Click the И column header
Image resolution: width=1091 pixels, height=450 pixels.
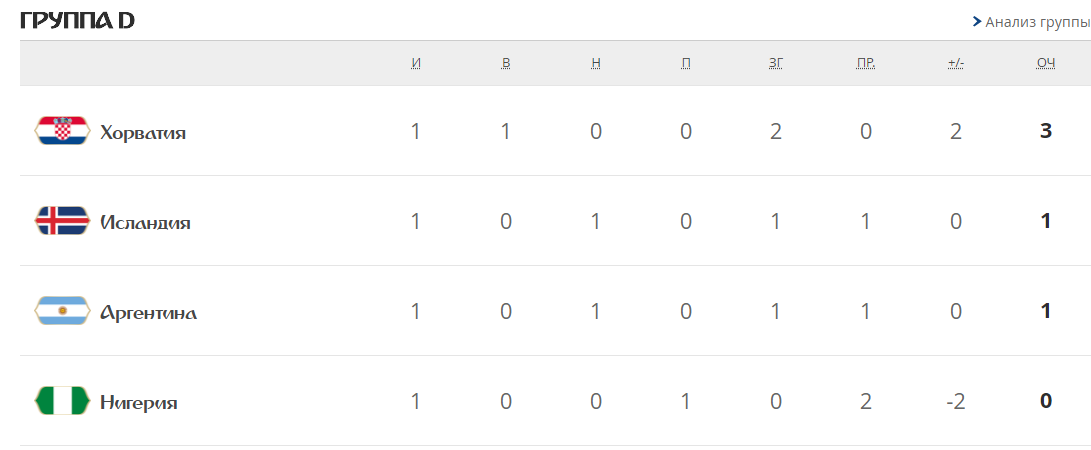416,63
